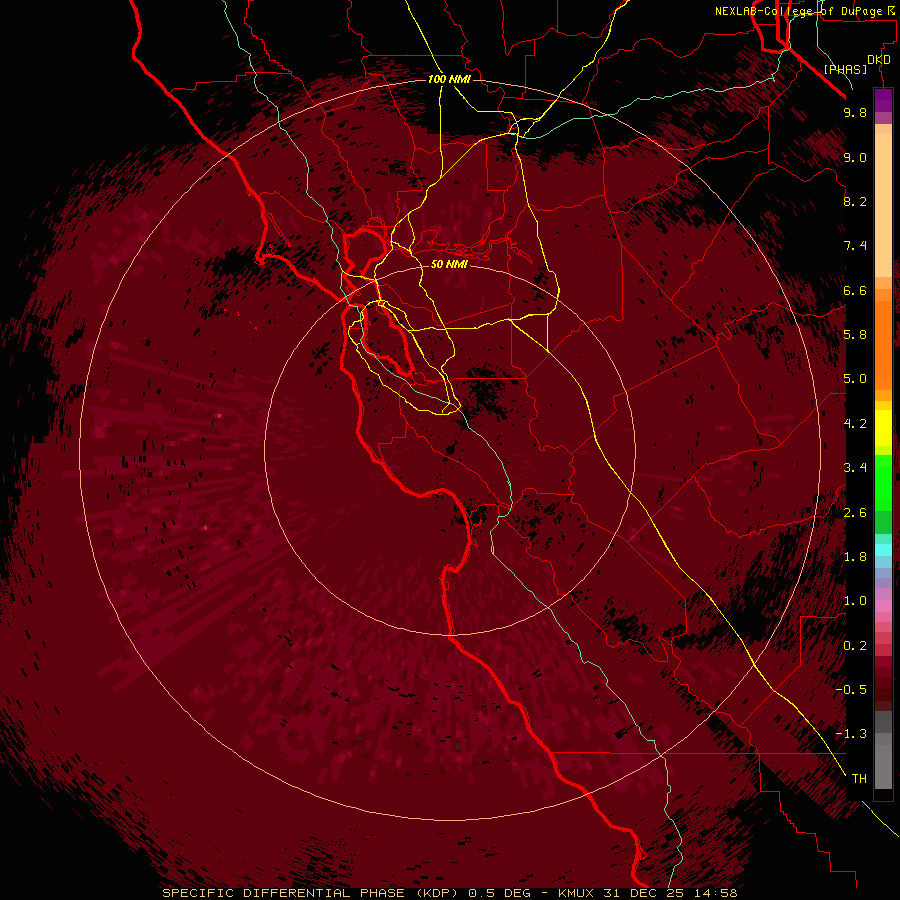Click the 1.0 scale value
Viewport: 900px width, 900px height.
pyautogui.click(x=855, y=601)
